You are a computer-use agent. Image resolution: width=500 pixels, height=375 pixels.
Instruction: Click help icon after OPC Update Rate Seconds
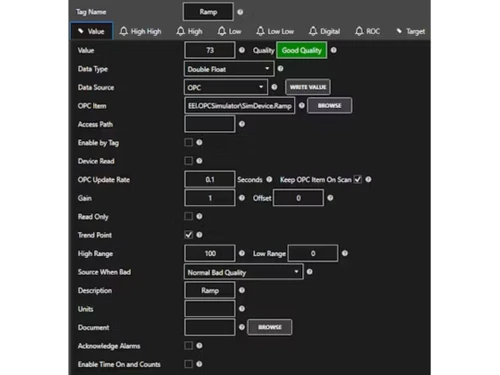pyautogui.click(x=269, y=179)
